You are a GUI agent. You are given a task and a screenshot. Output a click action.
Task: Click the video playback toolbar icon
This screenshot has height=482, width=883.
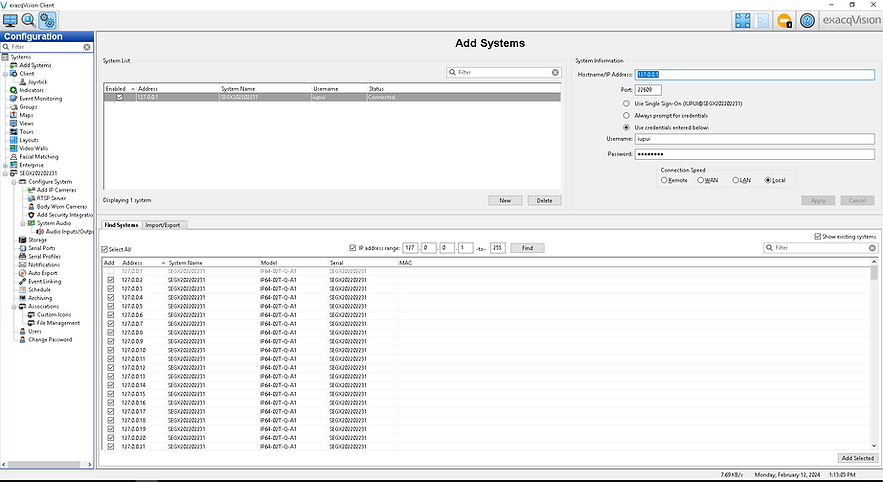[761, 21]
